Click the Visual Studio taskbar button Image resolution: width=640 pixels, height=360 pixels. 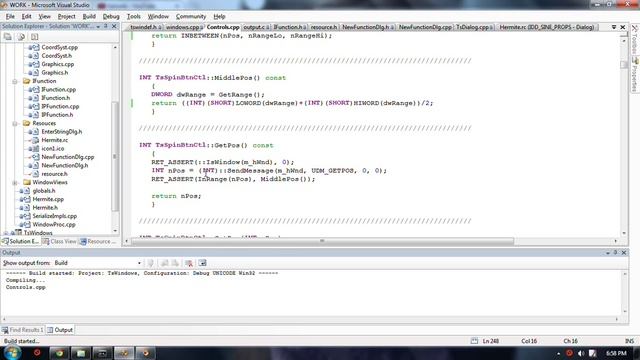[124, 353]
